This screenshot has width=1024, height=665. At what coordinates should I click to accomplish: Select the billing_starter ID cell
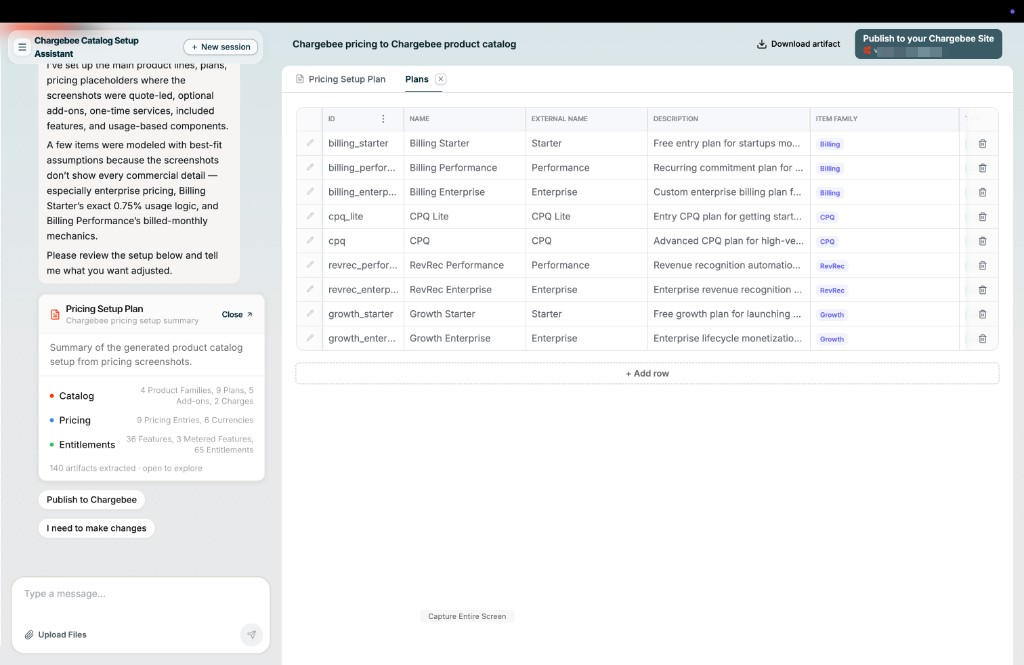[362, 143]
